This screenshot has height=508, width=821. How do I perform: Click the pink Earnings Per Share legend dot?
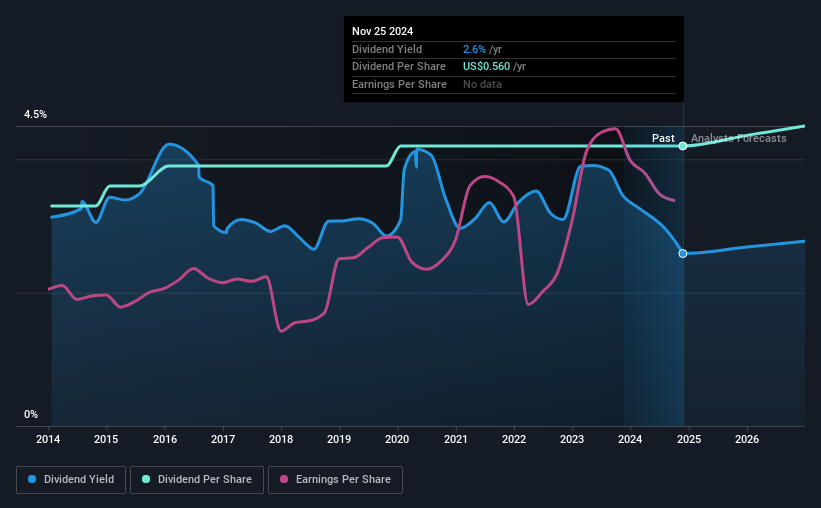coord(284,479)
